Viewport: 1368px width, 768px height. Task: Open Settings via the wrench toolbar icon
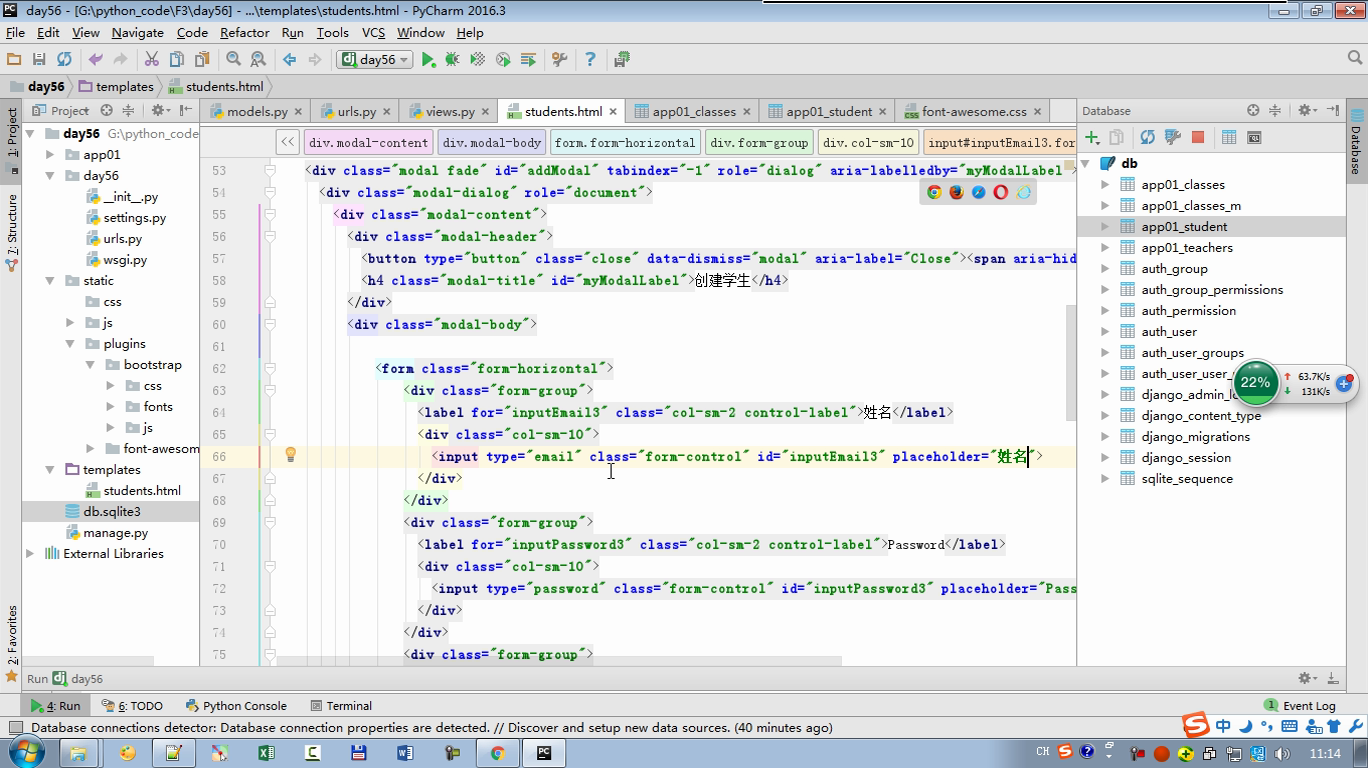point(559,60)
